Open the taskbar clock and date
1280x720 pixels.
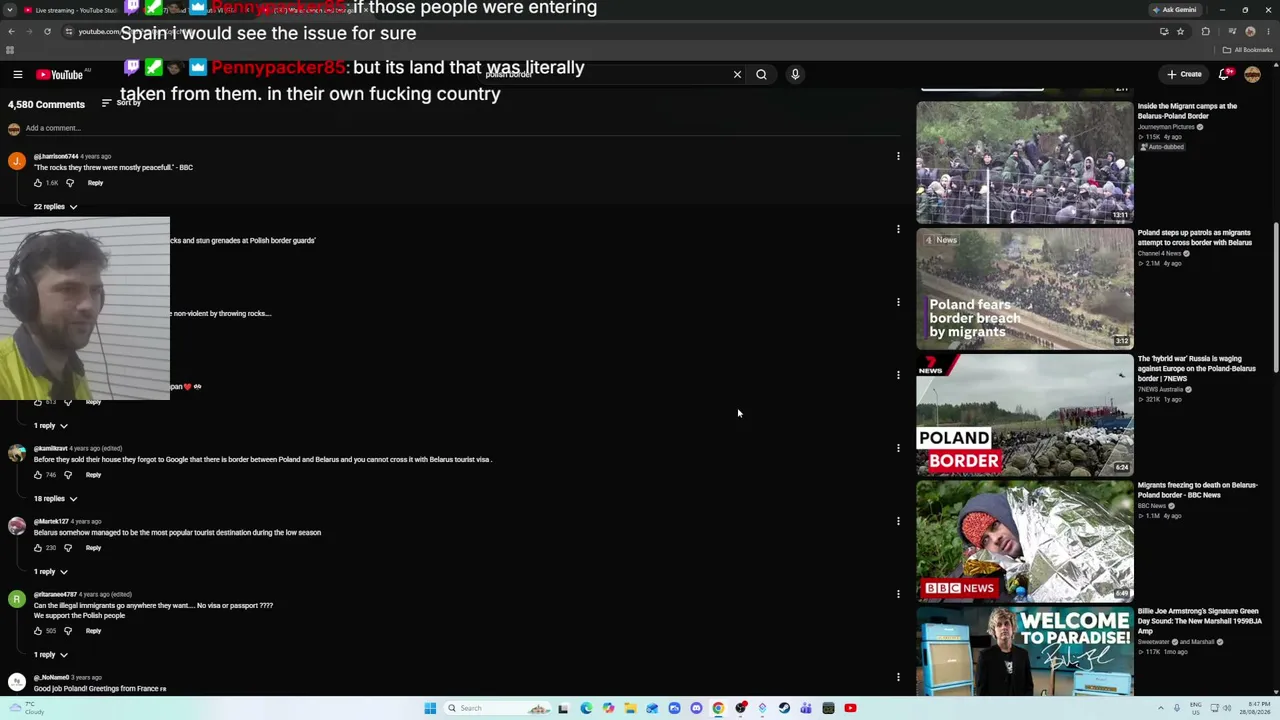[1255, 708]
